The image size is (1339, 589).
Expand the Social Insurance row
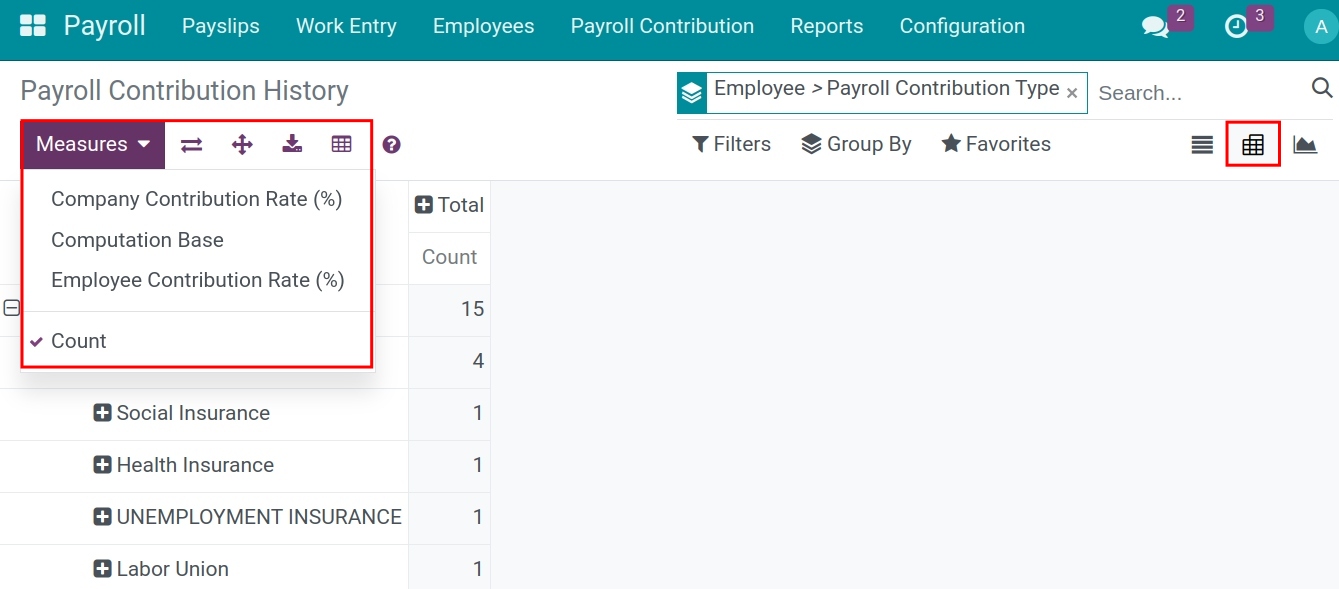(102, 413)
